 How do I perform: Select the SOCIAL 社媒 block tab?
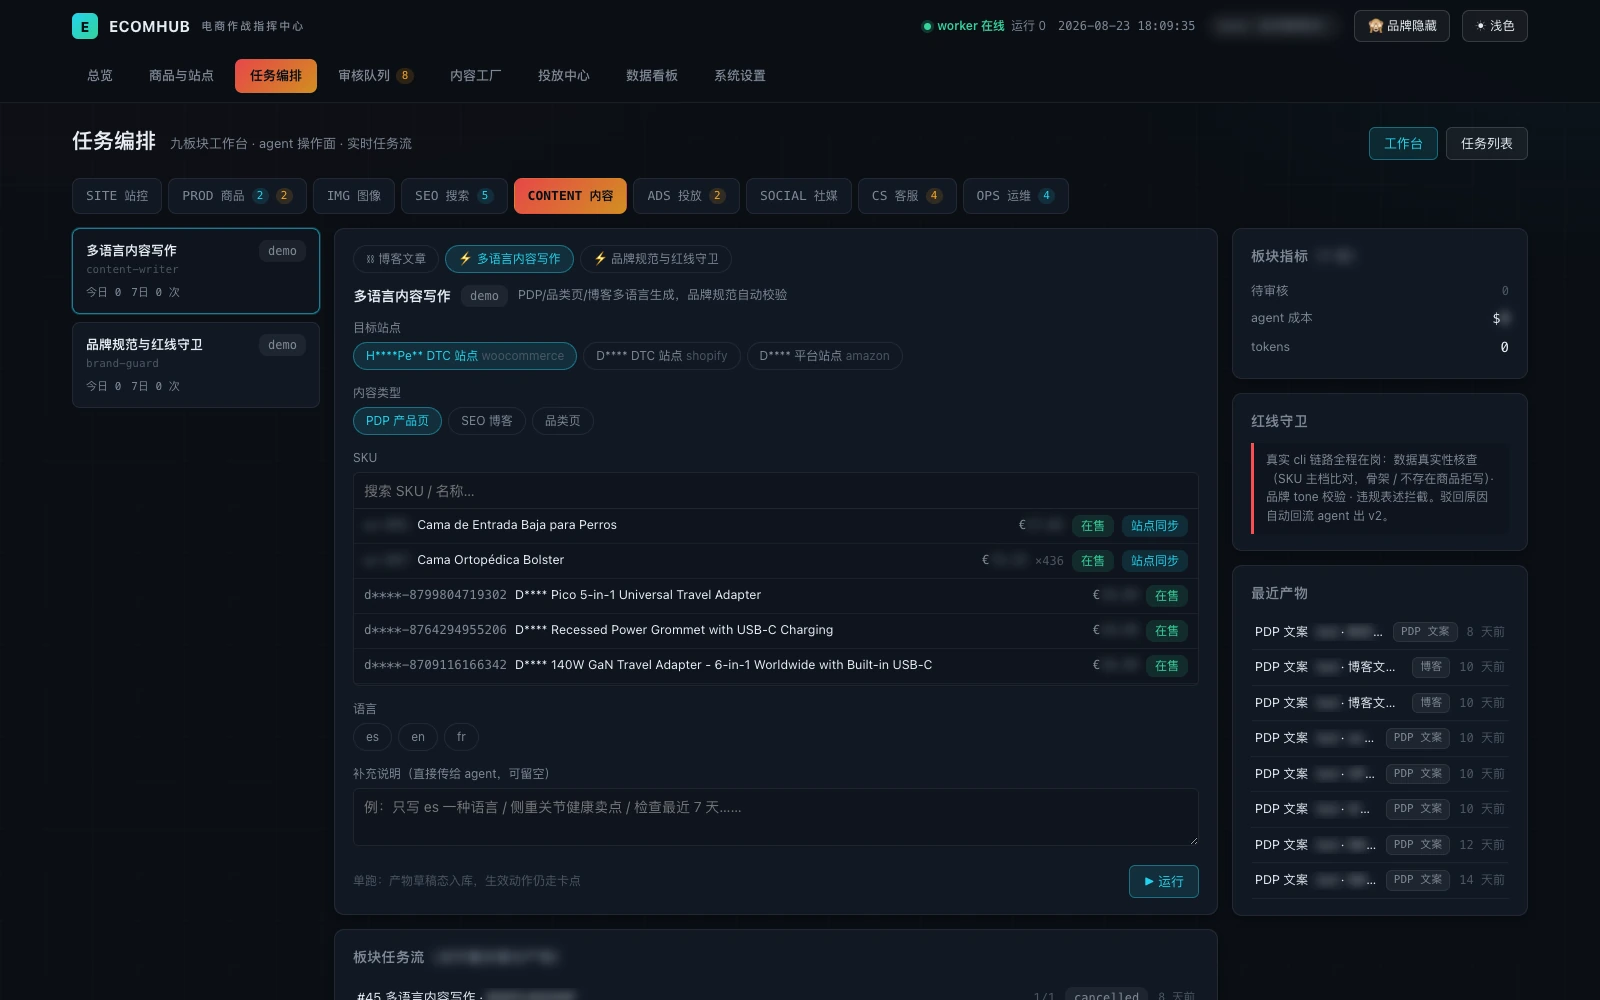(798, 196)
